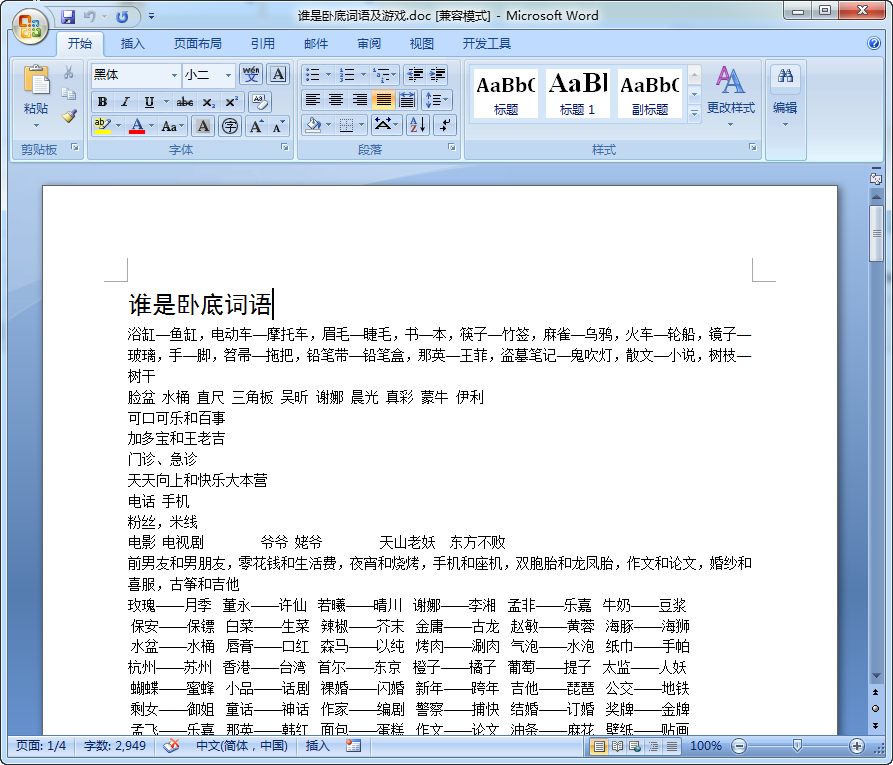Open the 审阅 ribbon tab
Screen dimensions: 893x765
369,42
